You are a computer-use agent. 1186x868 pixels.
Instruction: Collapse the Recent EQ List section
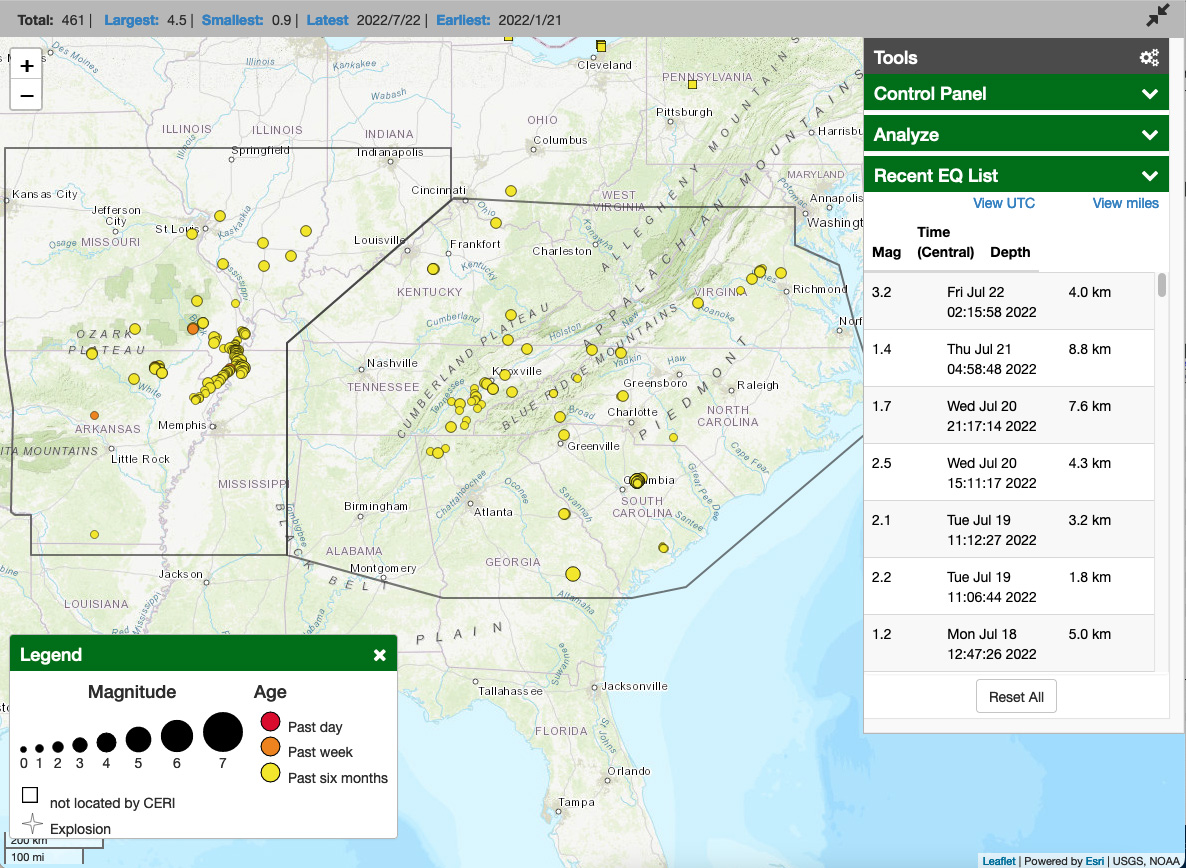tap(1016, 173)
